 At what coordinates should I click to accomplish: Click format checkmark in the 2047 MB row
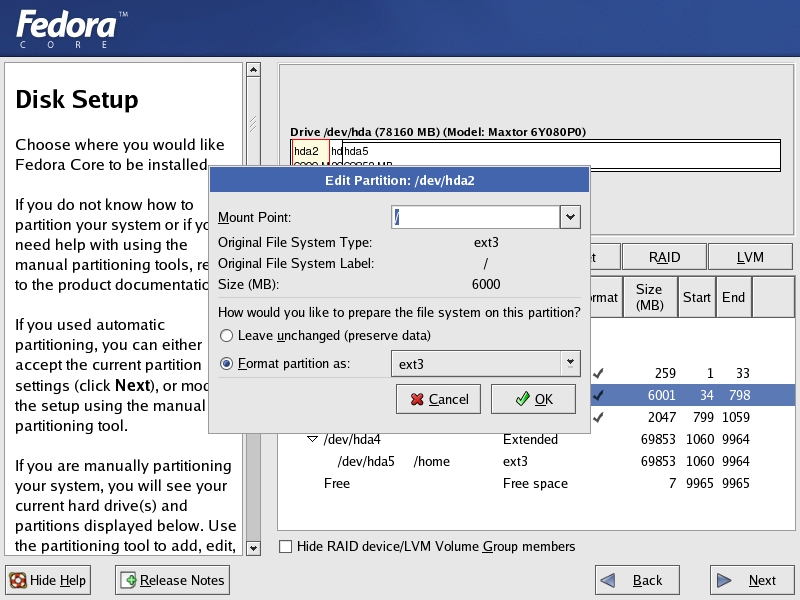(x=598, y=417)
